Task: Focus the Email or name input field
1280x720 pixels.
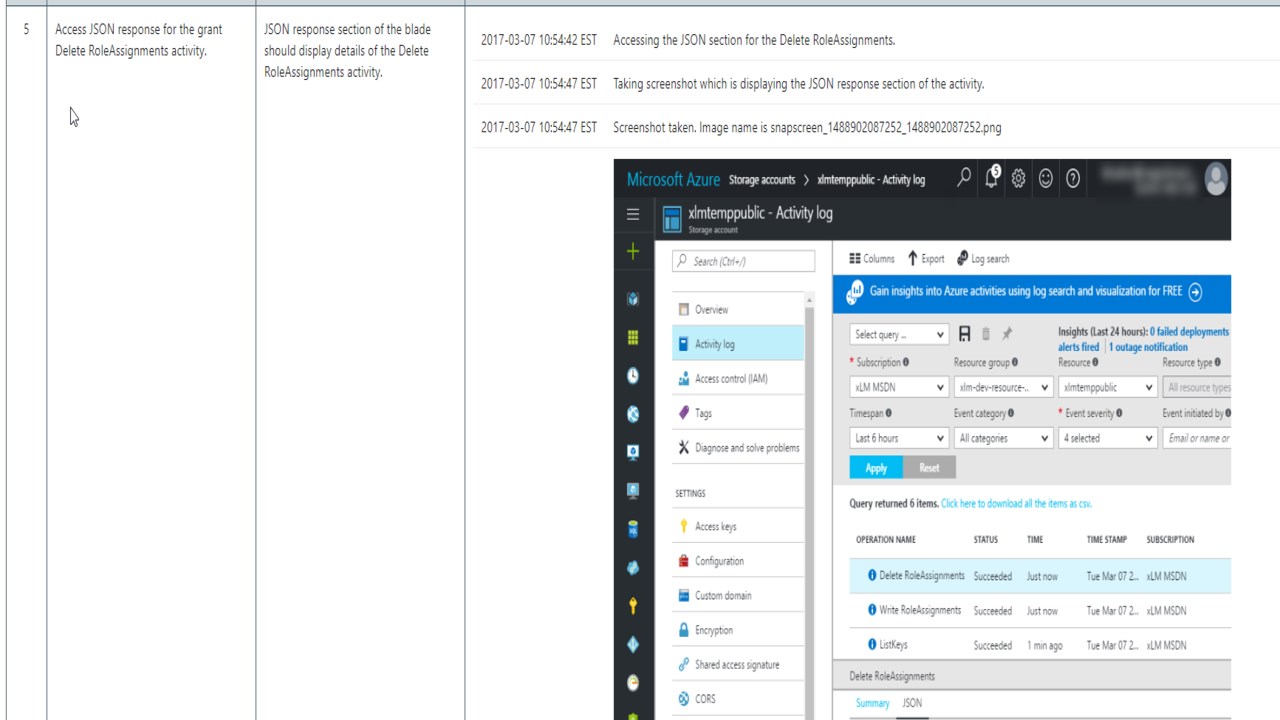Action: tap(1197, 438)
